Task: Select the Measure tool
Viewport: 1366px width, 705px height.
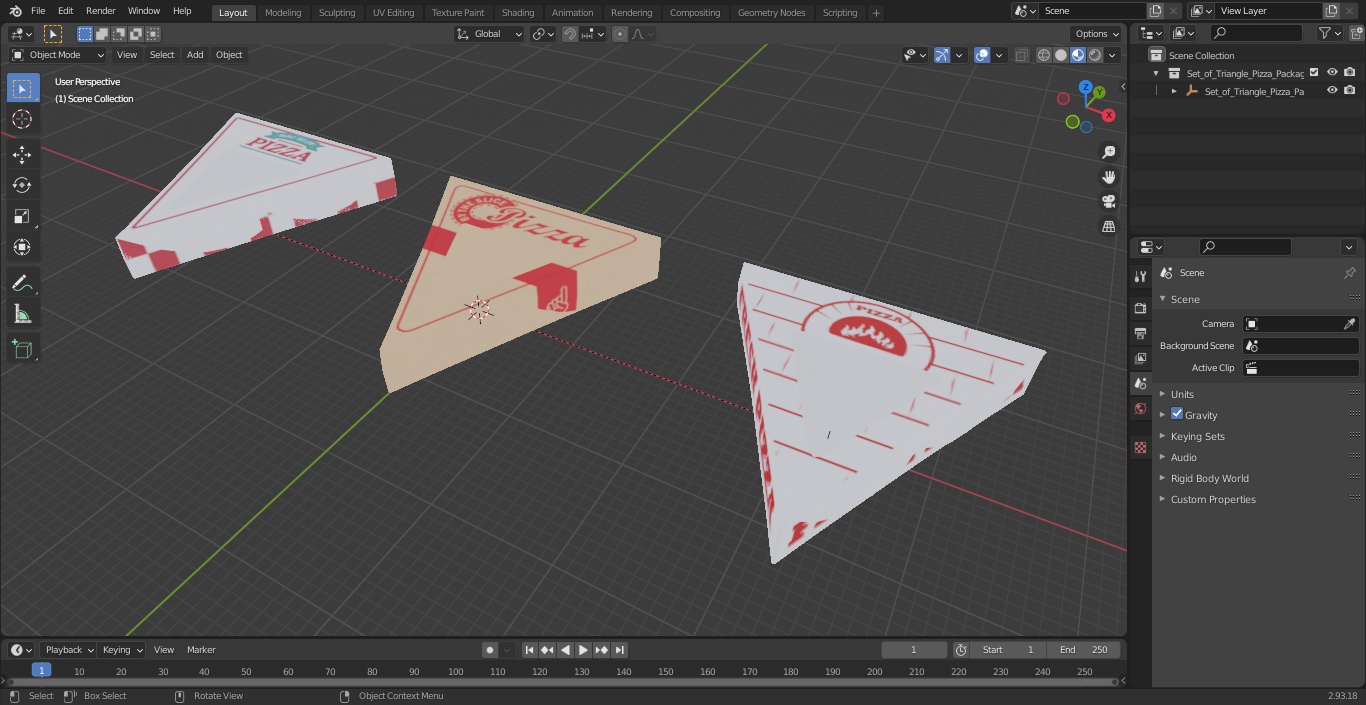Action: click(x=22, y=315)
